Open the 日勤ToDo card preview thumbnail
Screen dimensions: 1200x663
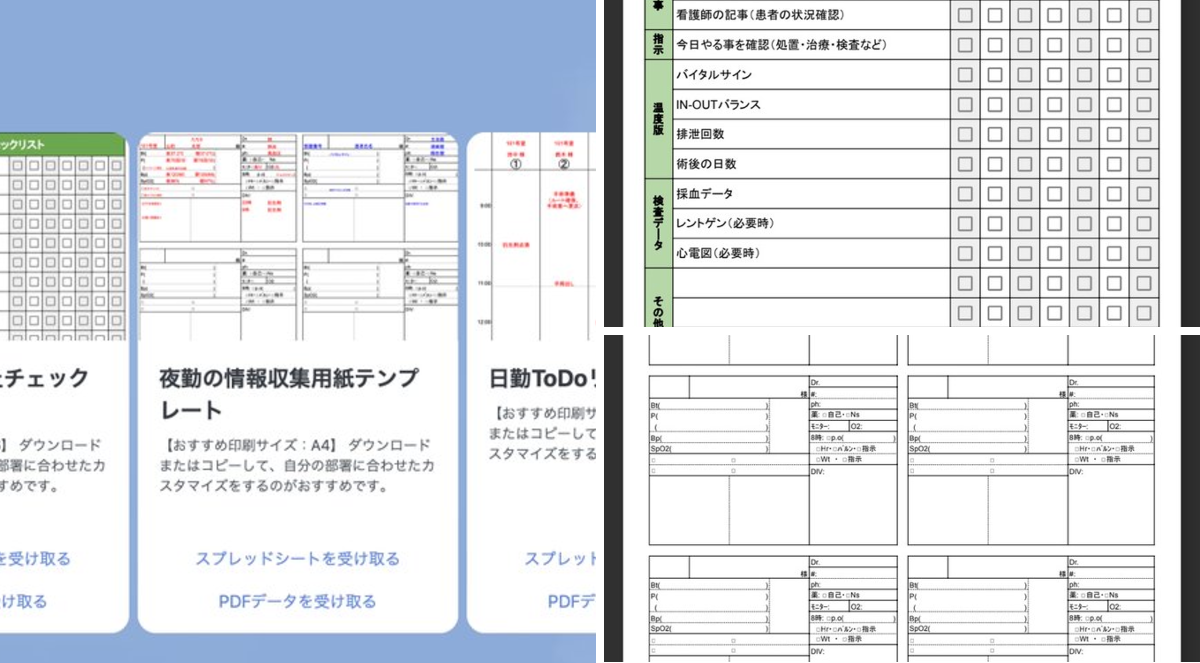[531, 238]
